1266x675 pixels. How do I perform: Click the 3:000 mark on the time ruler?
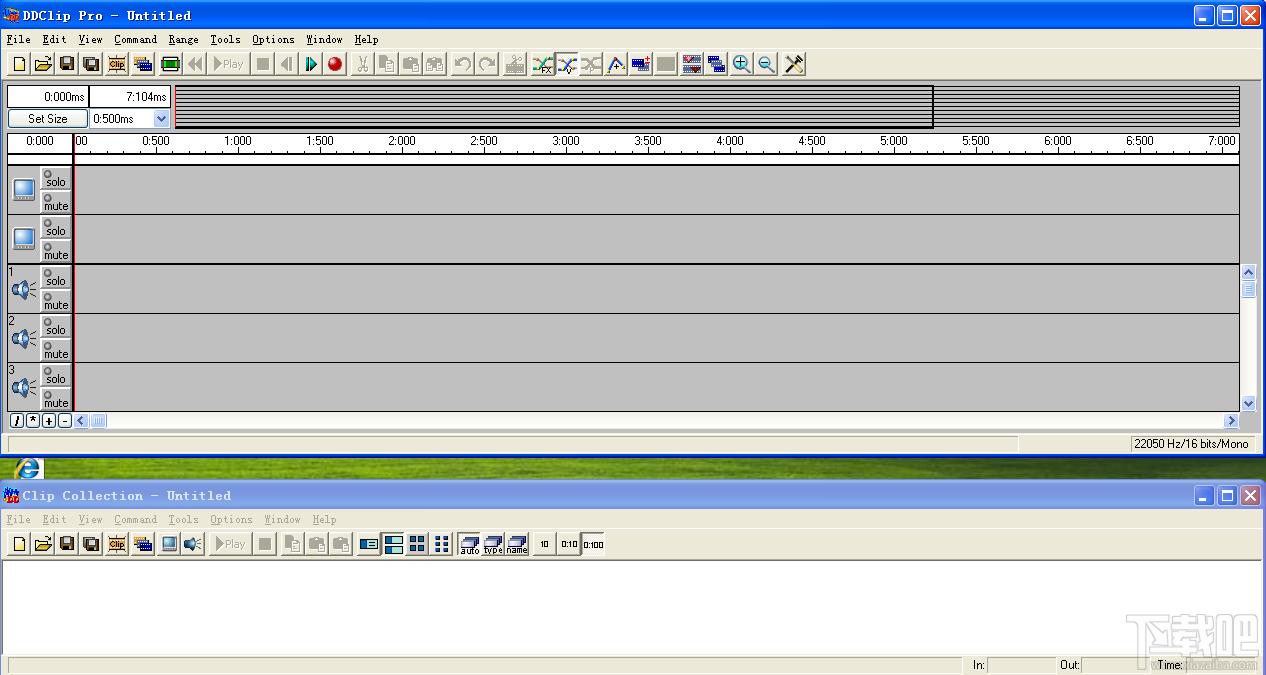(x=566, y=141)
